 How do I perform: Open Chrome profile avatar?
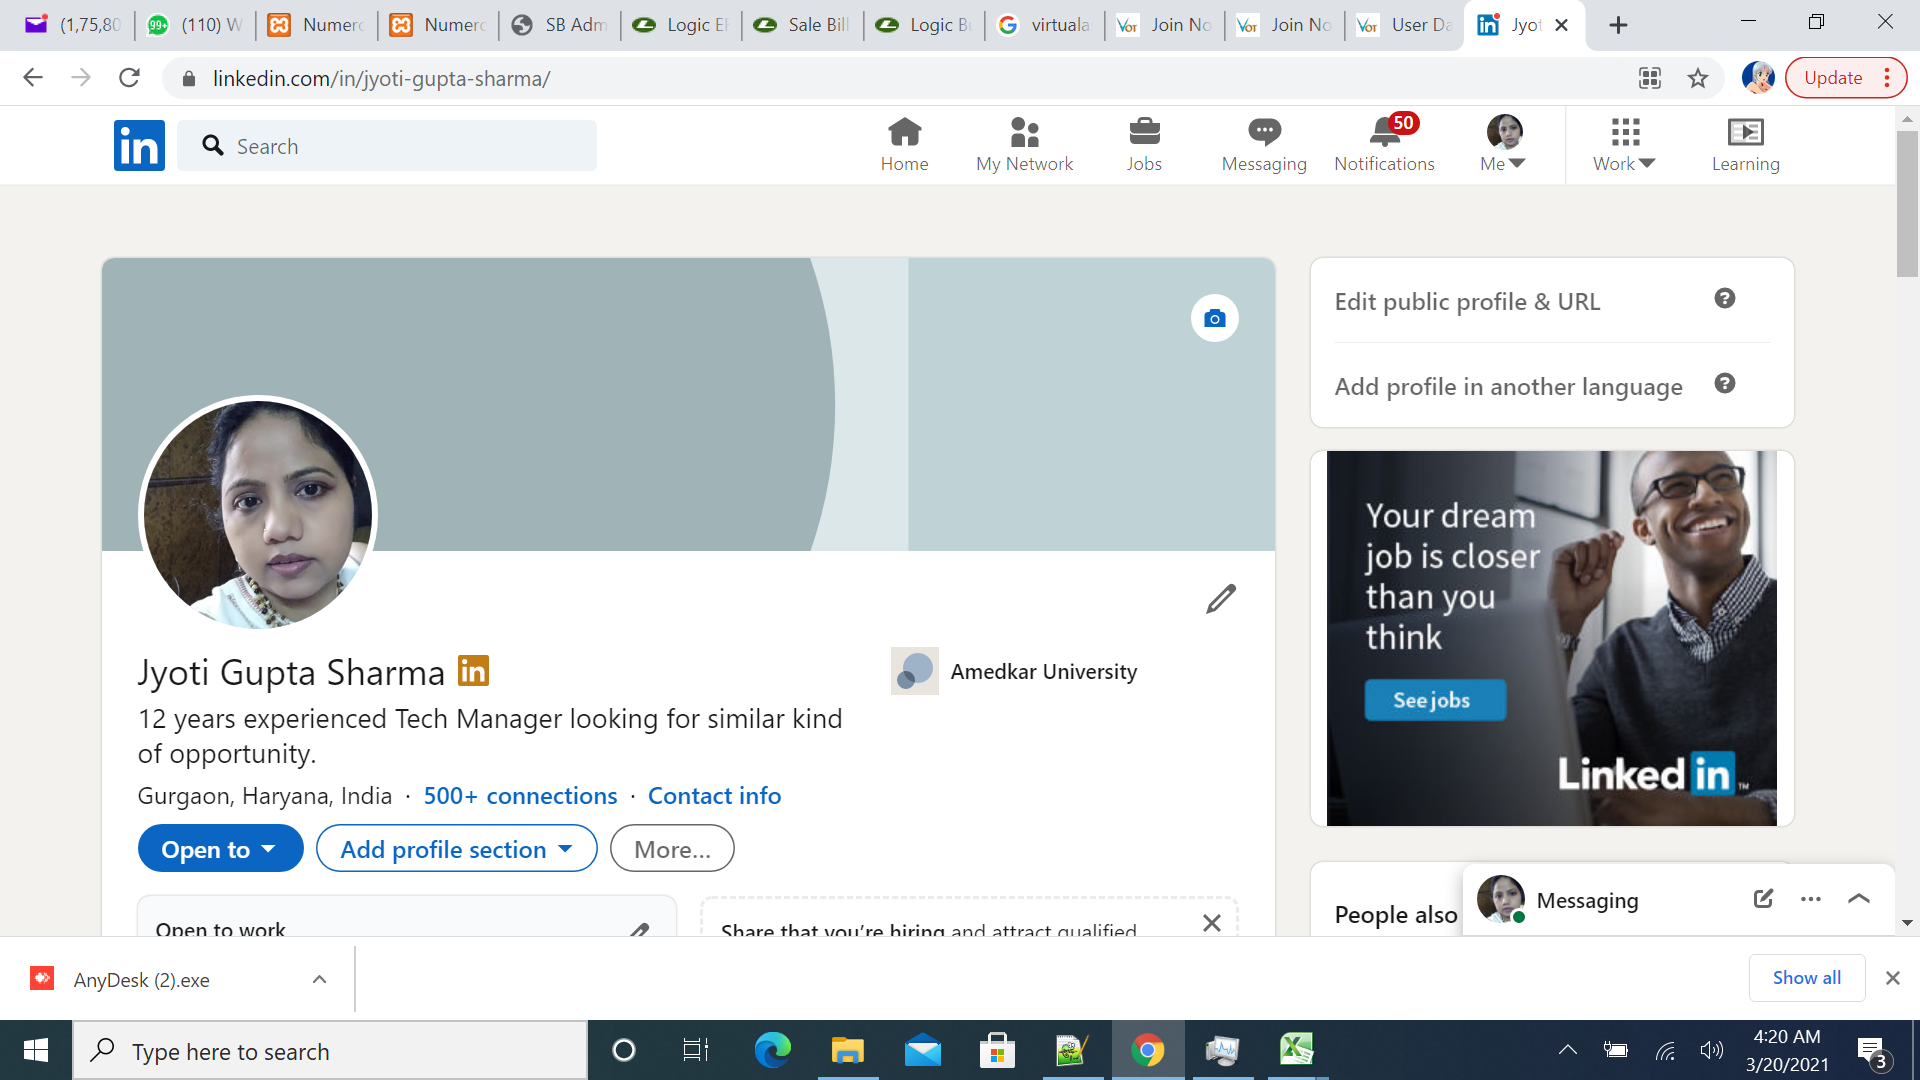pos(1757,78)
